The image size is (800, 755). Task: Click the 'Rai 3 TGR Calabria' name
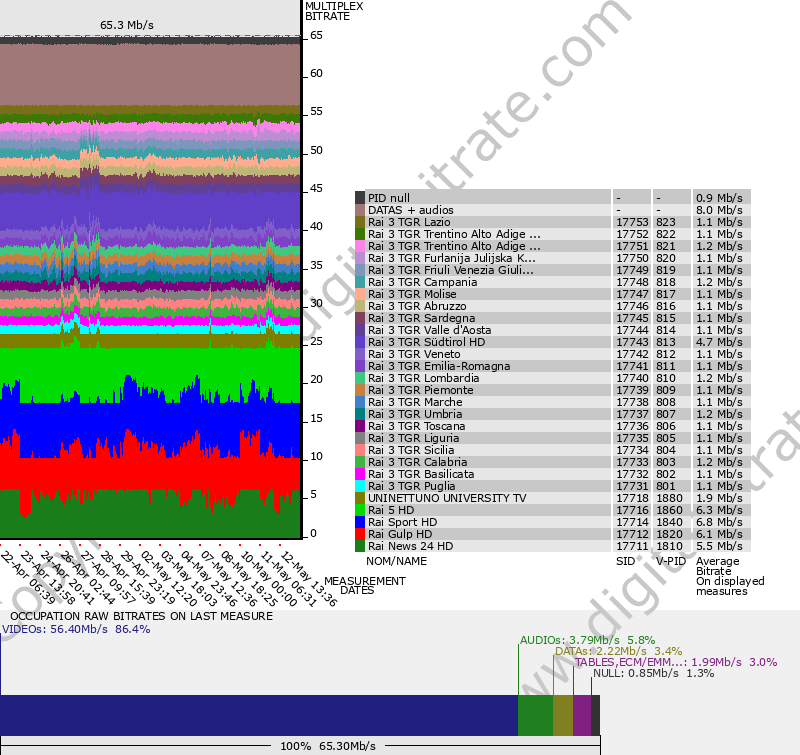tap(418, 462)
